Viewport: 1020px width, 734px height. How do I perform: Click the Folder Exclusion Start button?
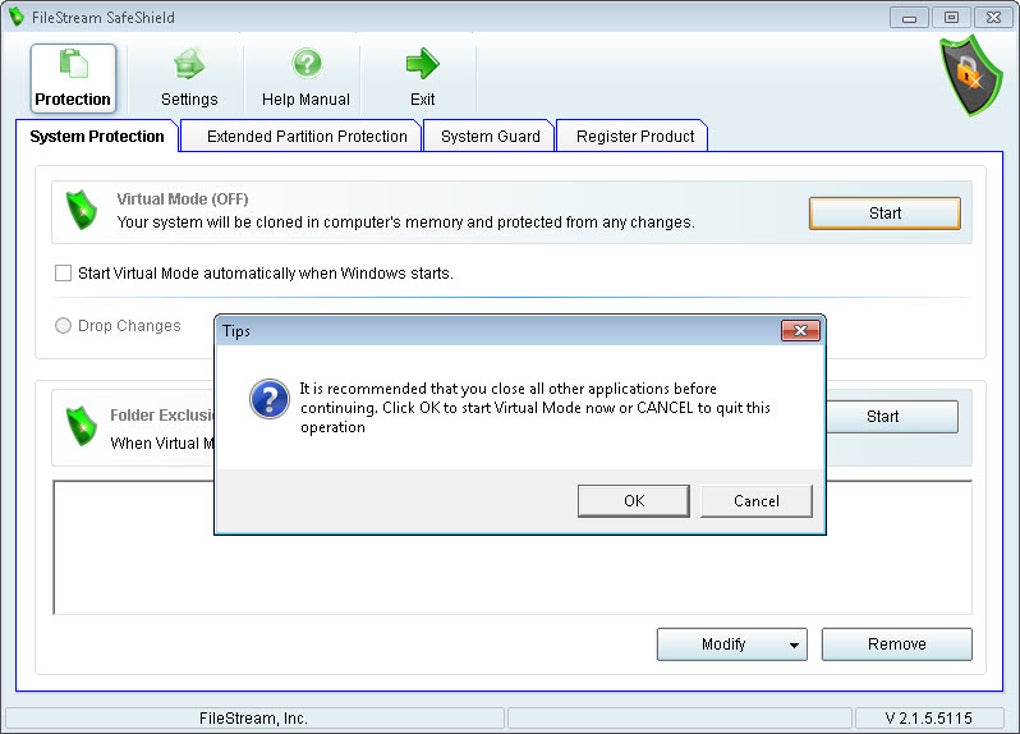coord(892,416)
